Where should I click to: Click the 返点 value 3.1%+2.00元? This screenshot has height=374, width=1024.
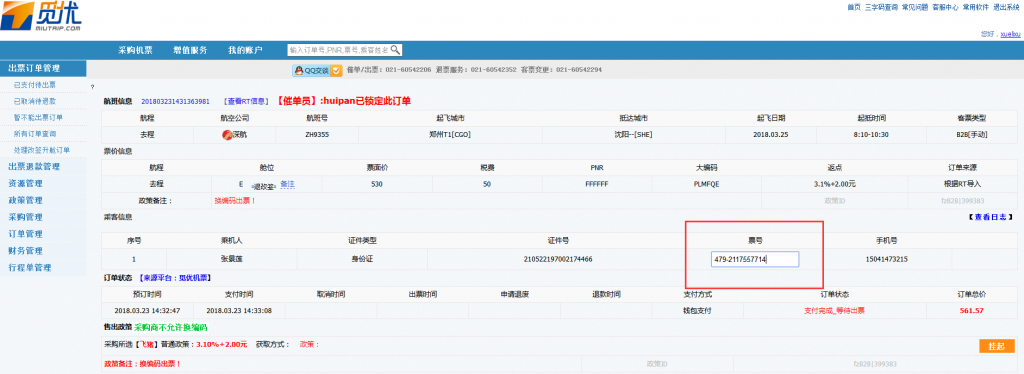[x=835, y=184]
